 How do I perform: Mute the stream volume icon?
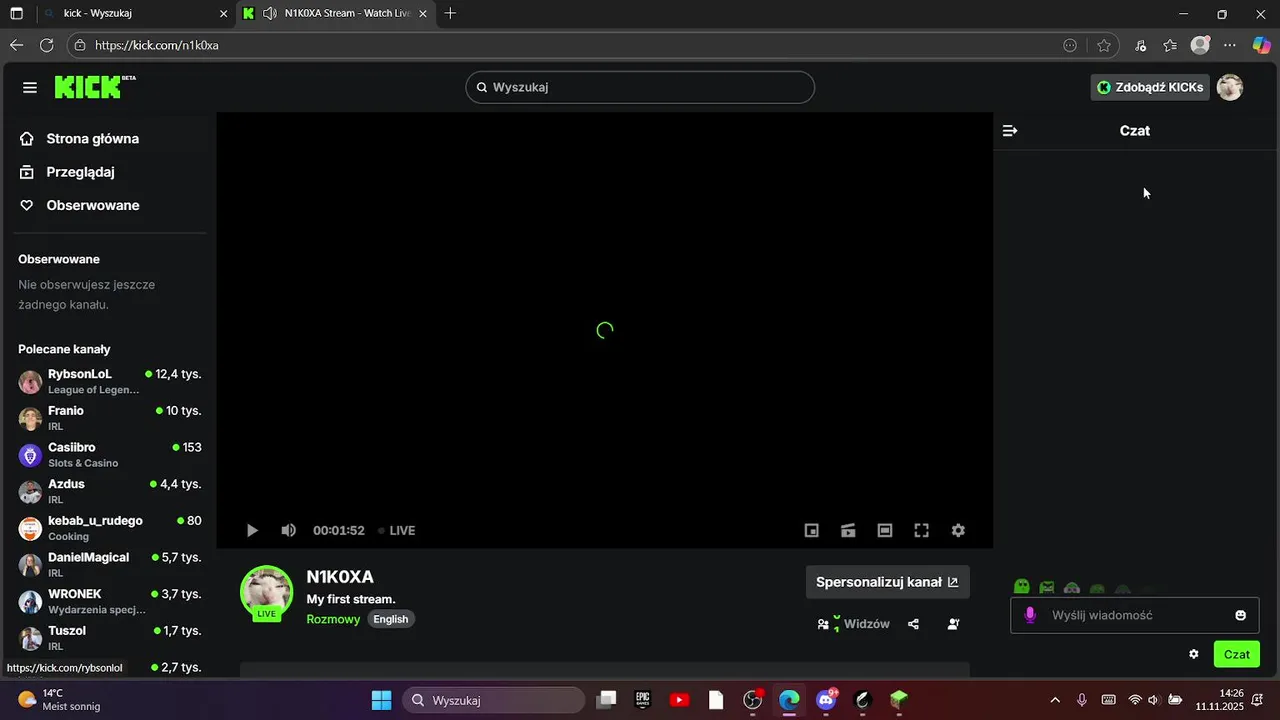coord(288,530)
